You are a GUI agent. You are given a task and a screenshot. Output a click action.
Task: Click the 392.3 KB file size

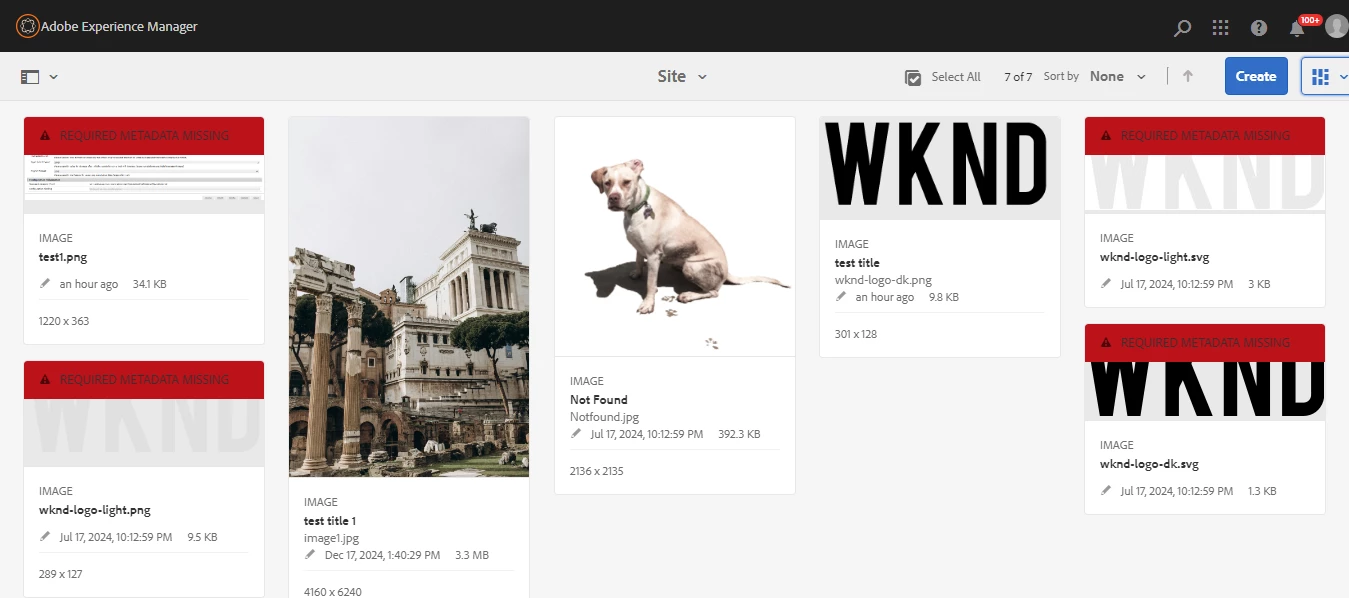click(739, 434)
